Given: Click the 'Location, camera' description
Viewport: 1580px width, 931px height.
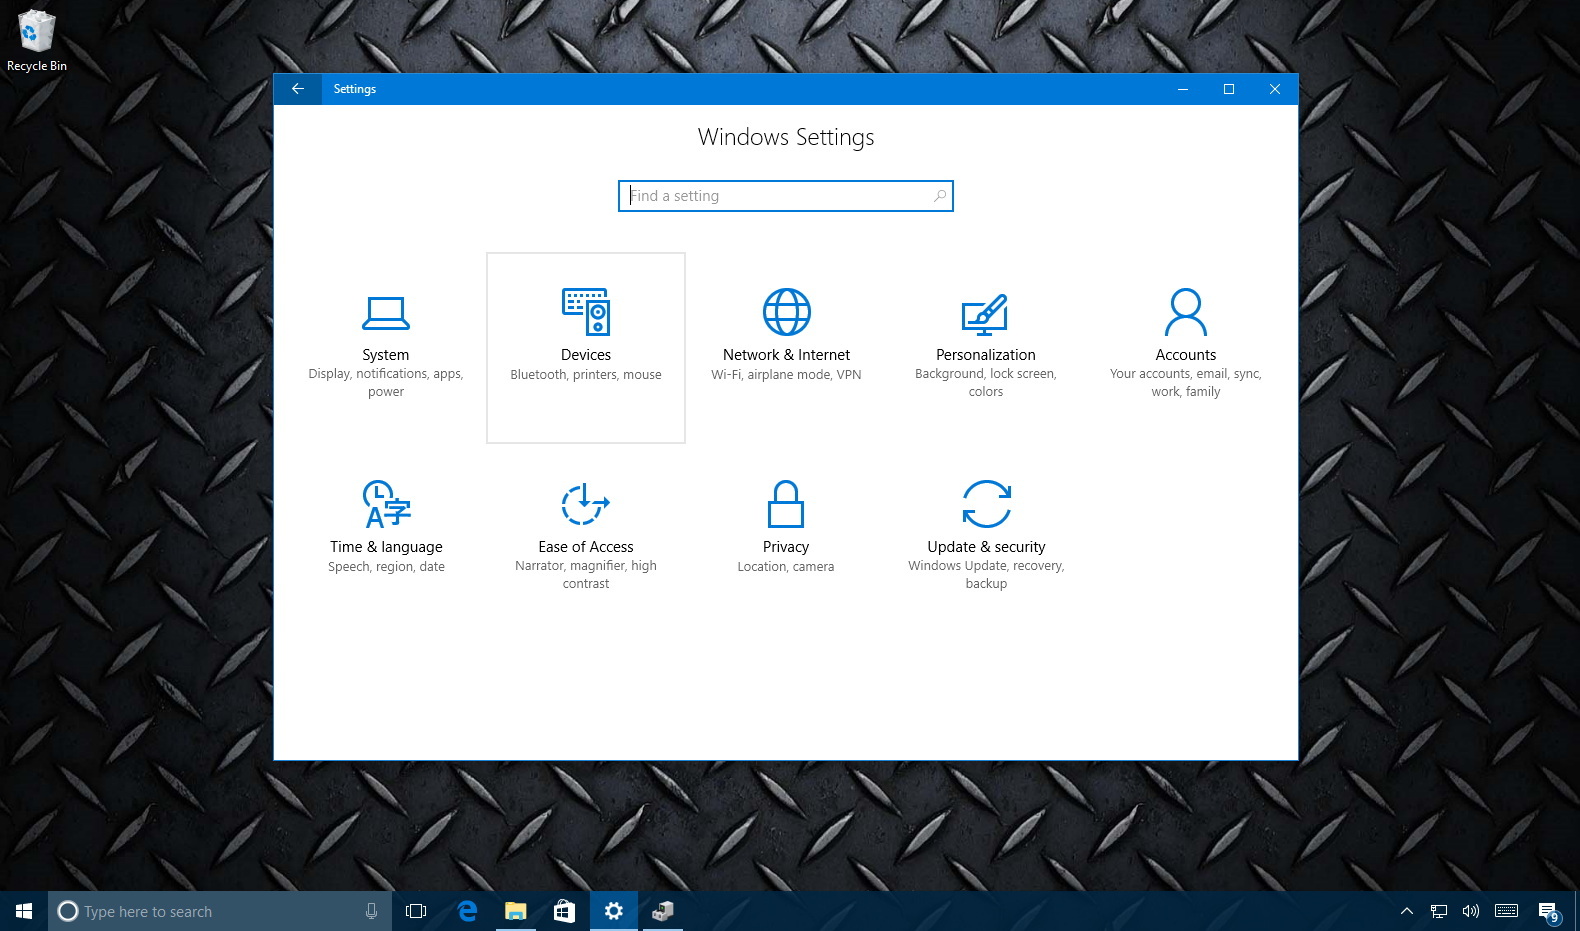Looking at the screenshot, I should [786, 567].
